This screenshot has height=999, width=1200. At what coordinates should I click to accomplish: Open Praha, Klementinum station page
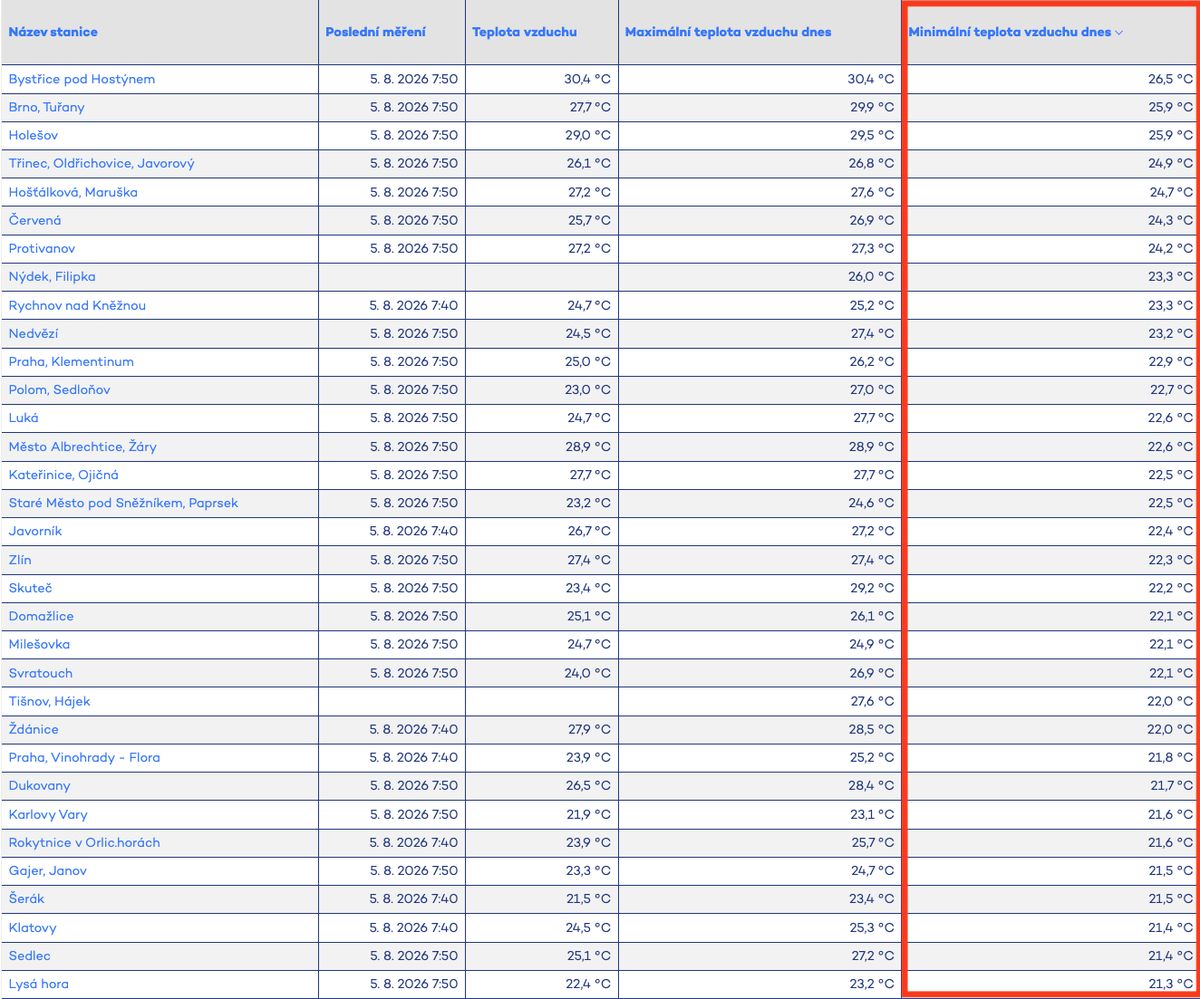click(x=71, y=361)
